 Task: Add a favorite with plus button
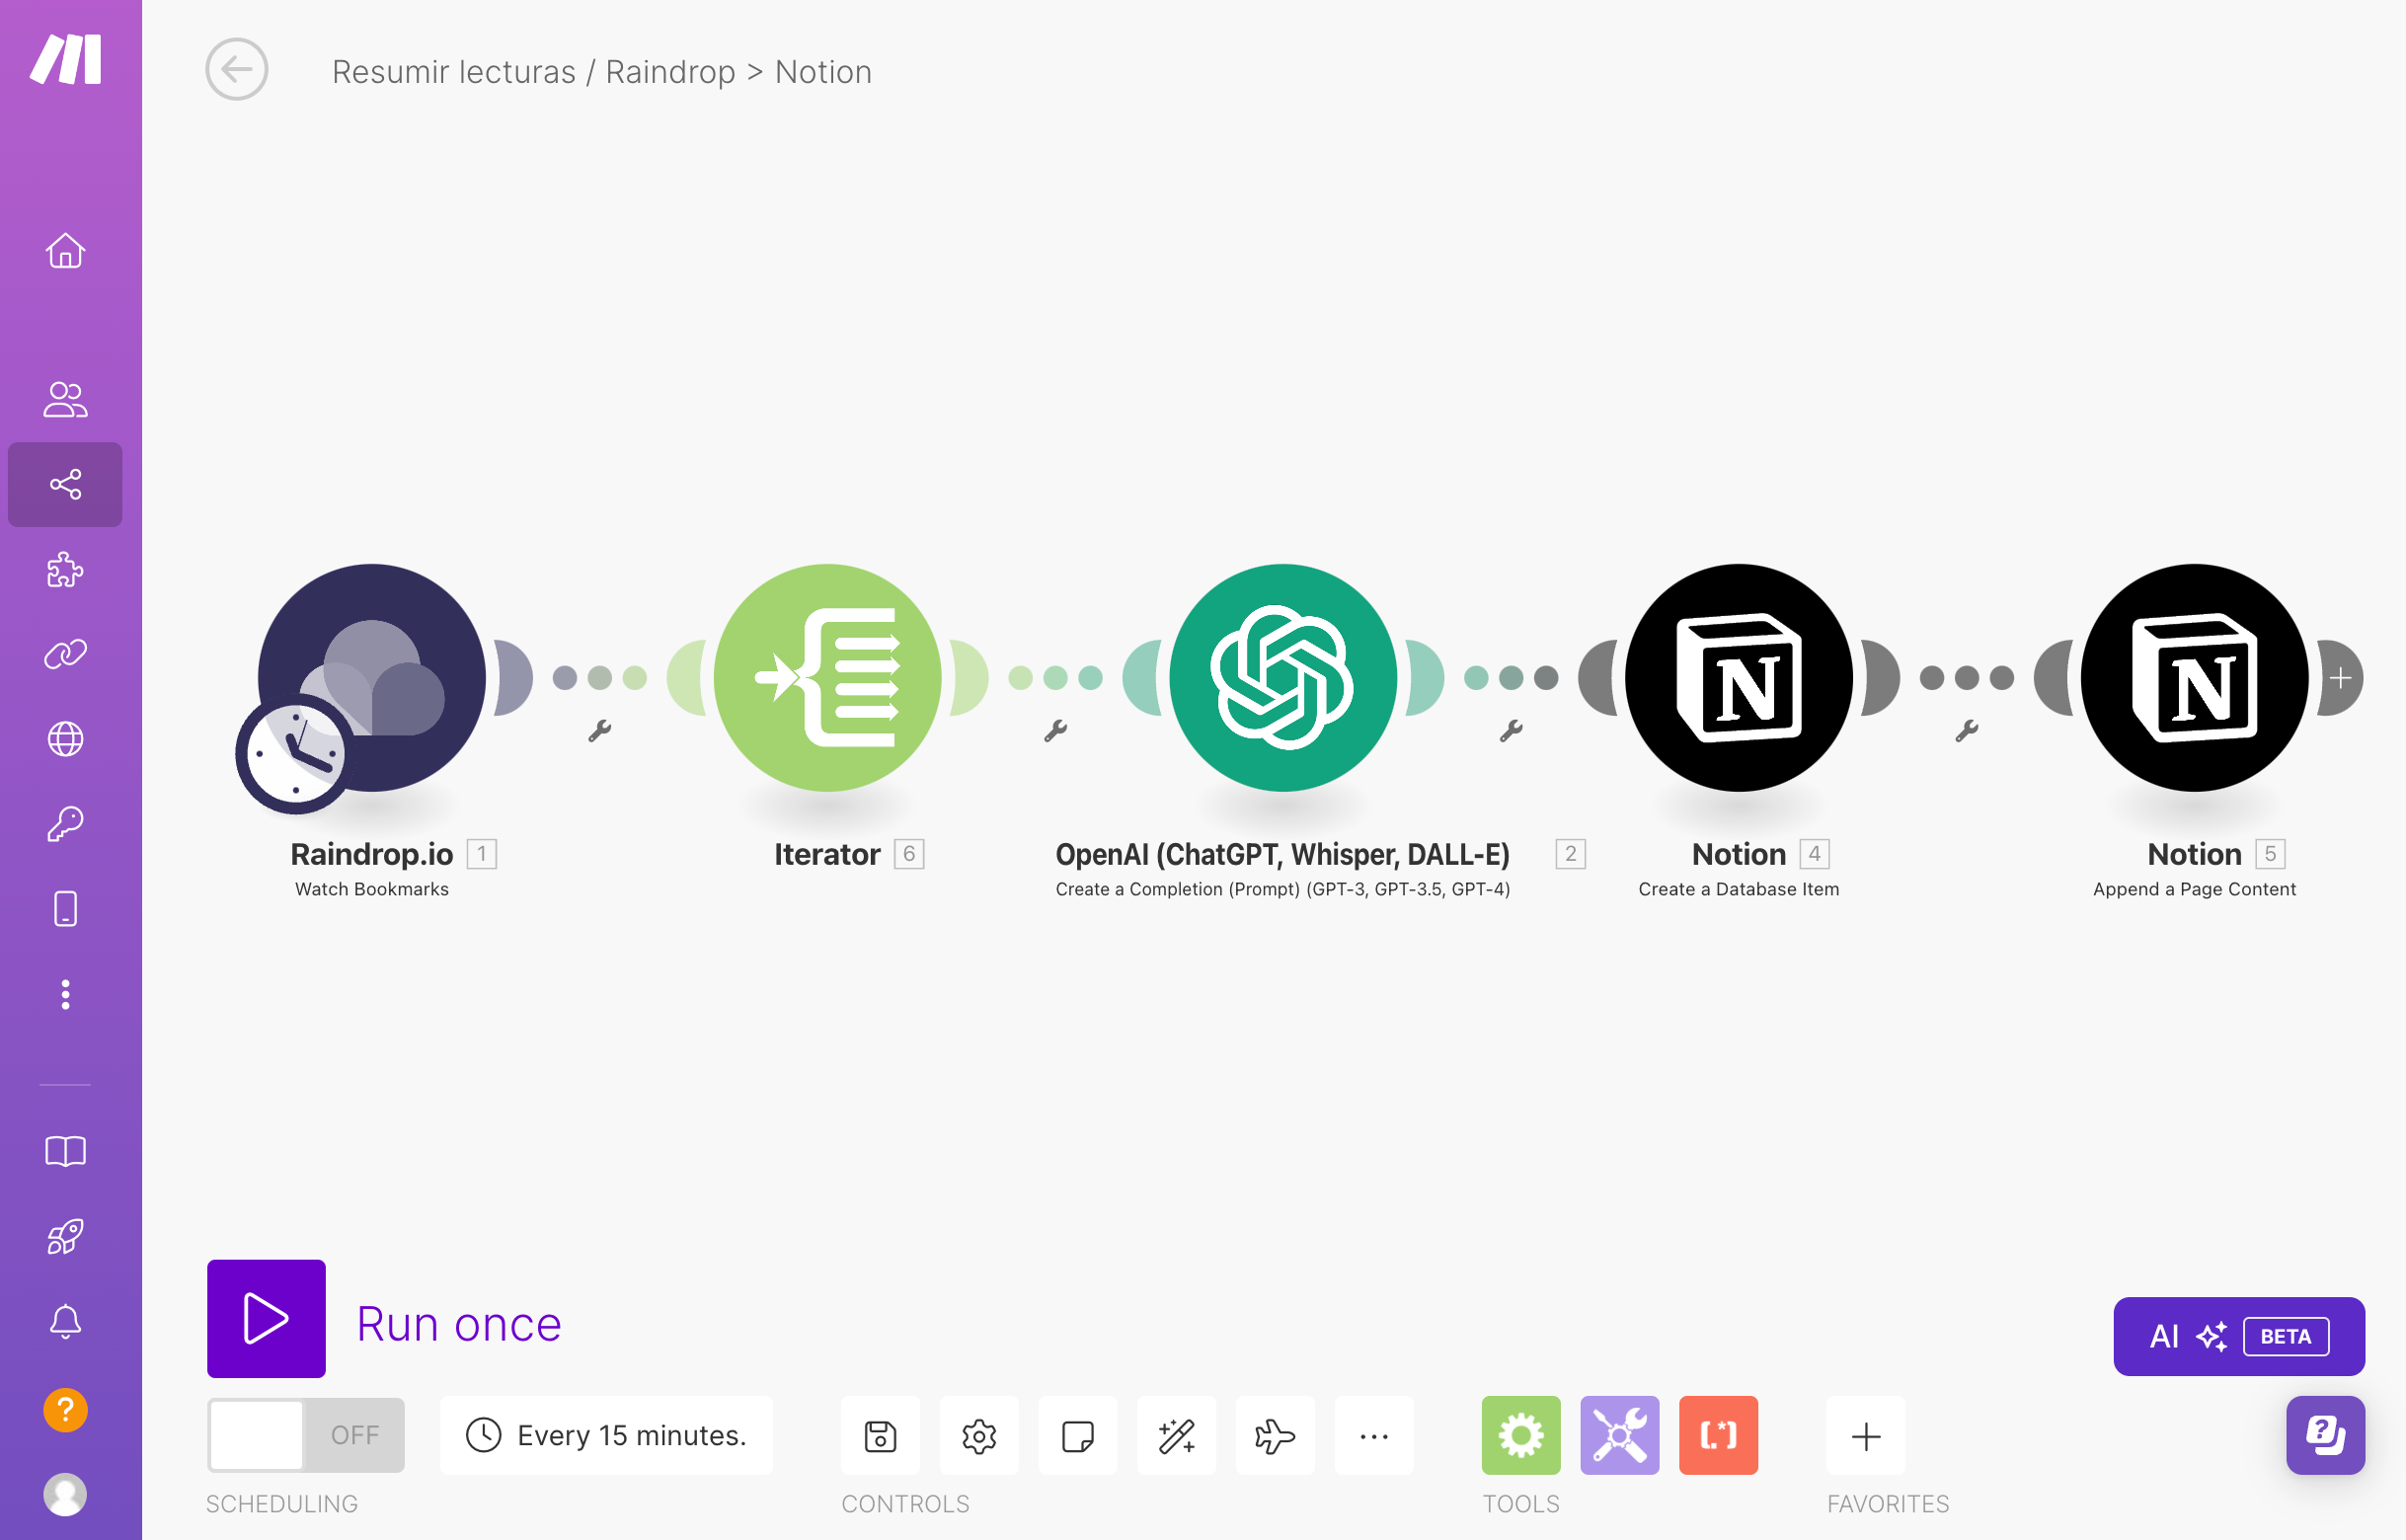click(x=1865, y=1436)
